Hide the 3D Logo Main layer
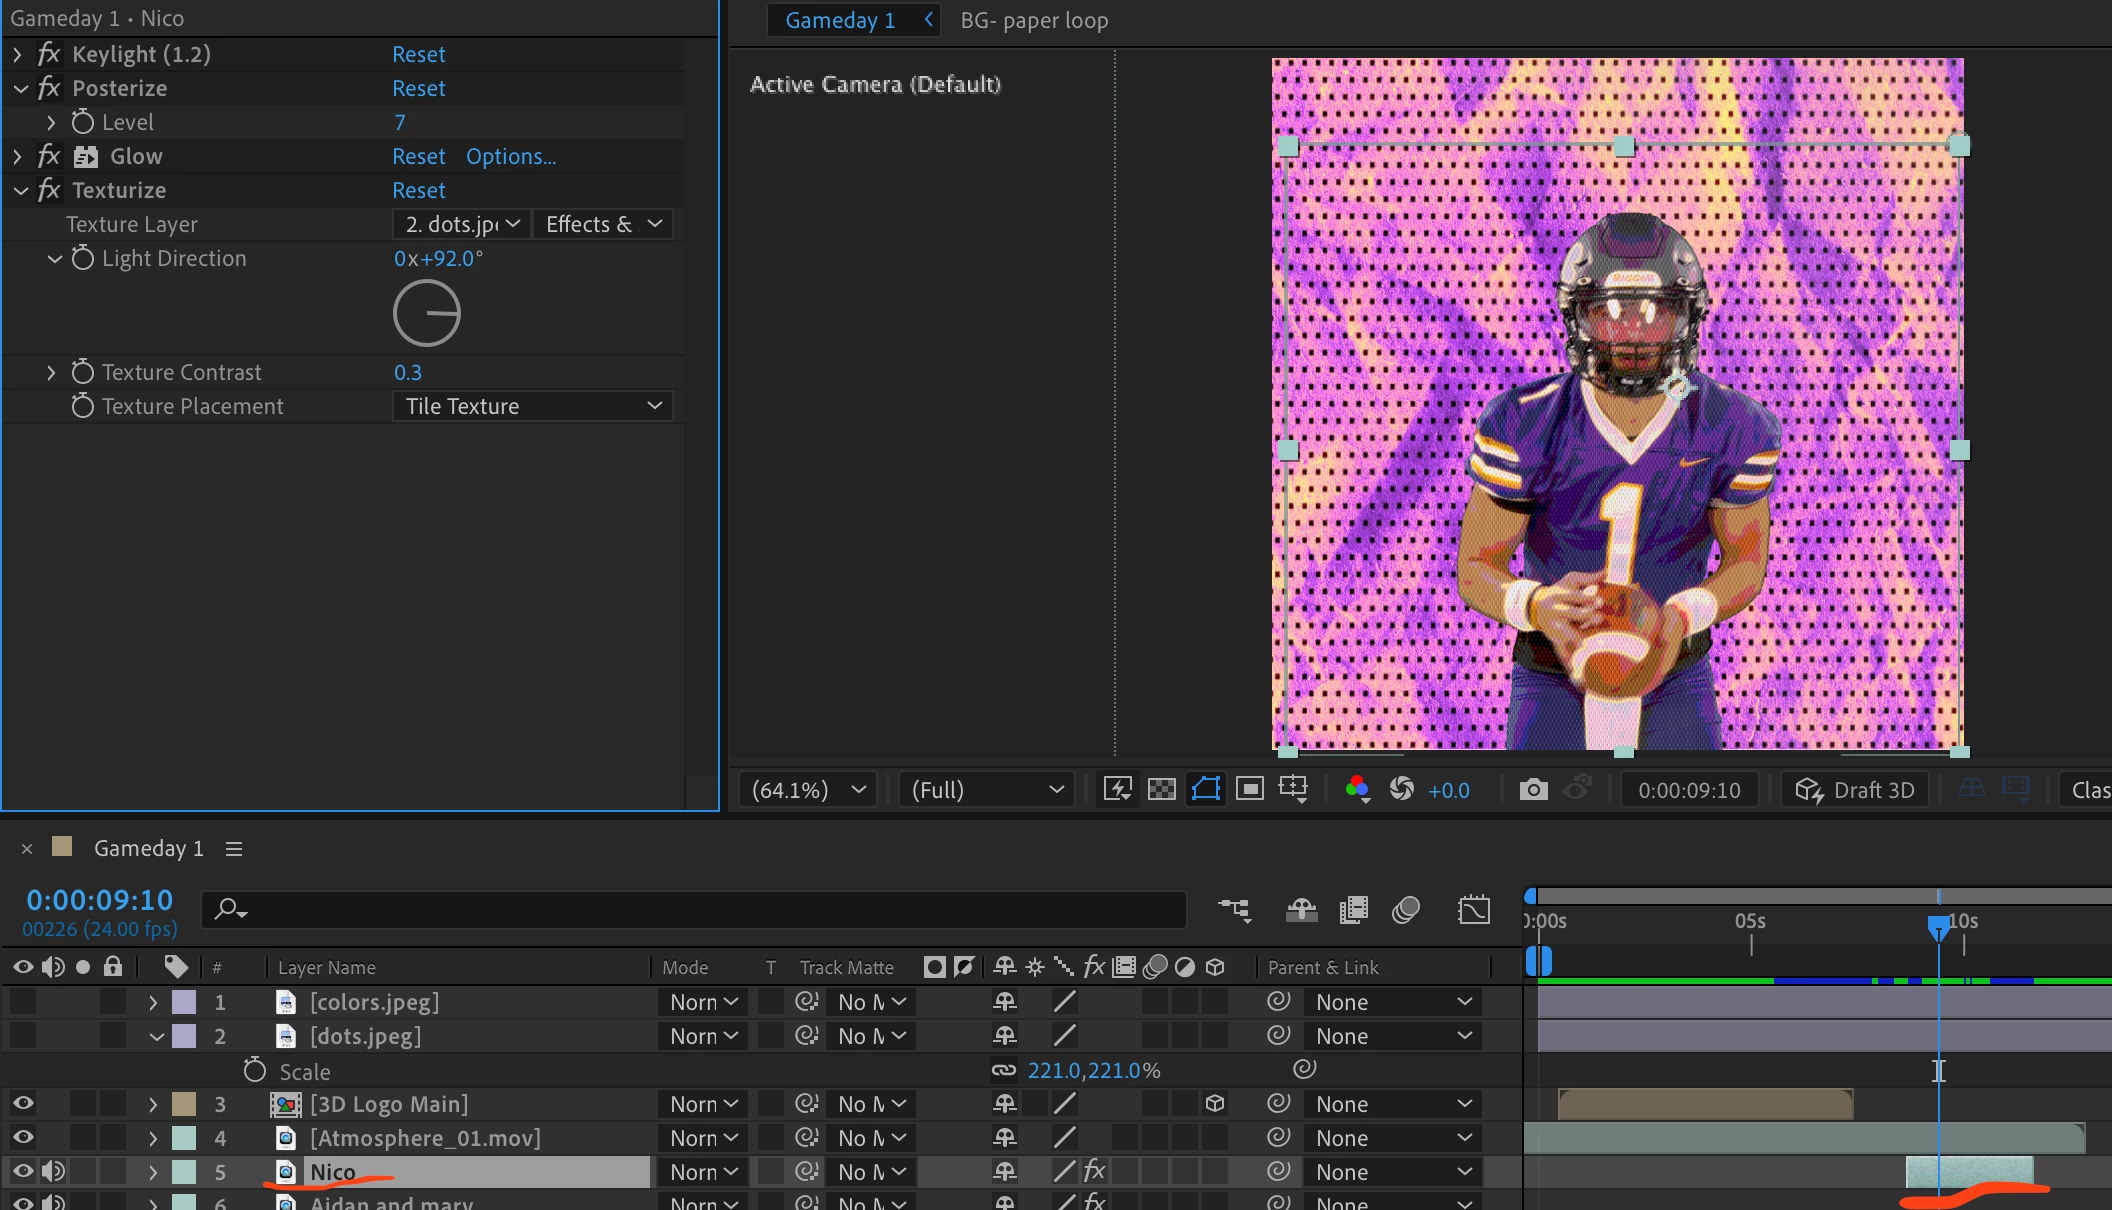 [x=23, y=1104]
